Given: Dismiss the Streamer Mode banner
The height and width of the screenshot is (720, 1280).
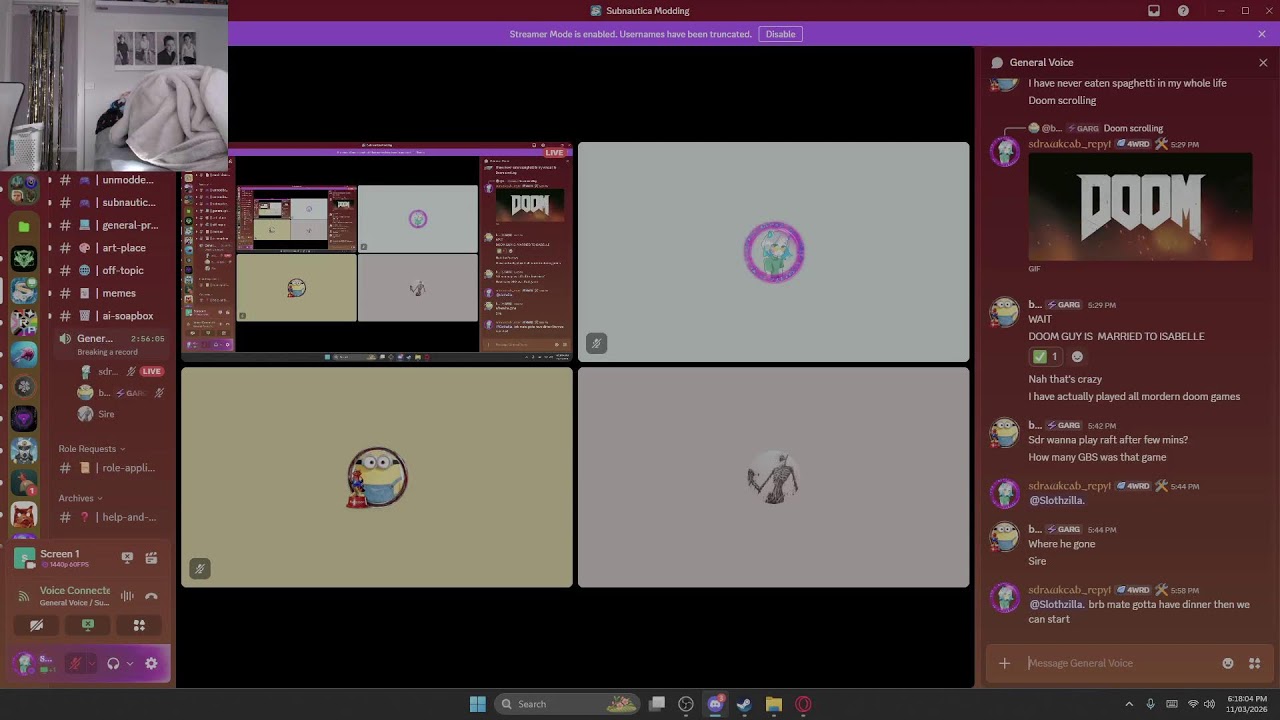Looking at the screenshot, I should click(1262, 34).
